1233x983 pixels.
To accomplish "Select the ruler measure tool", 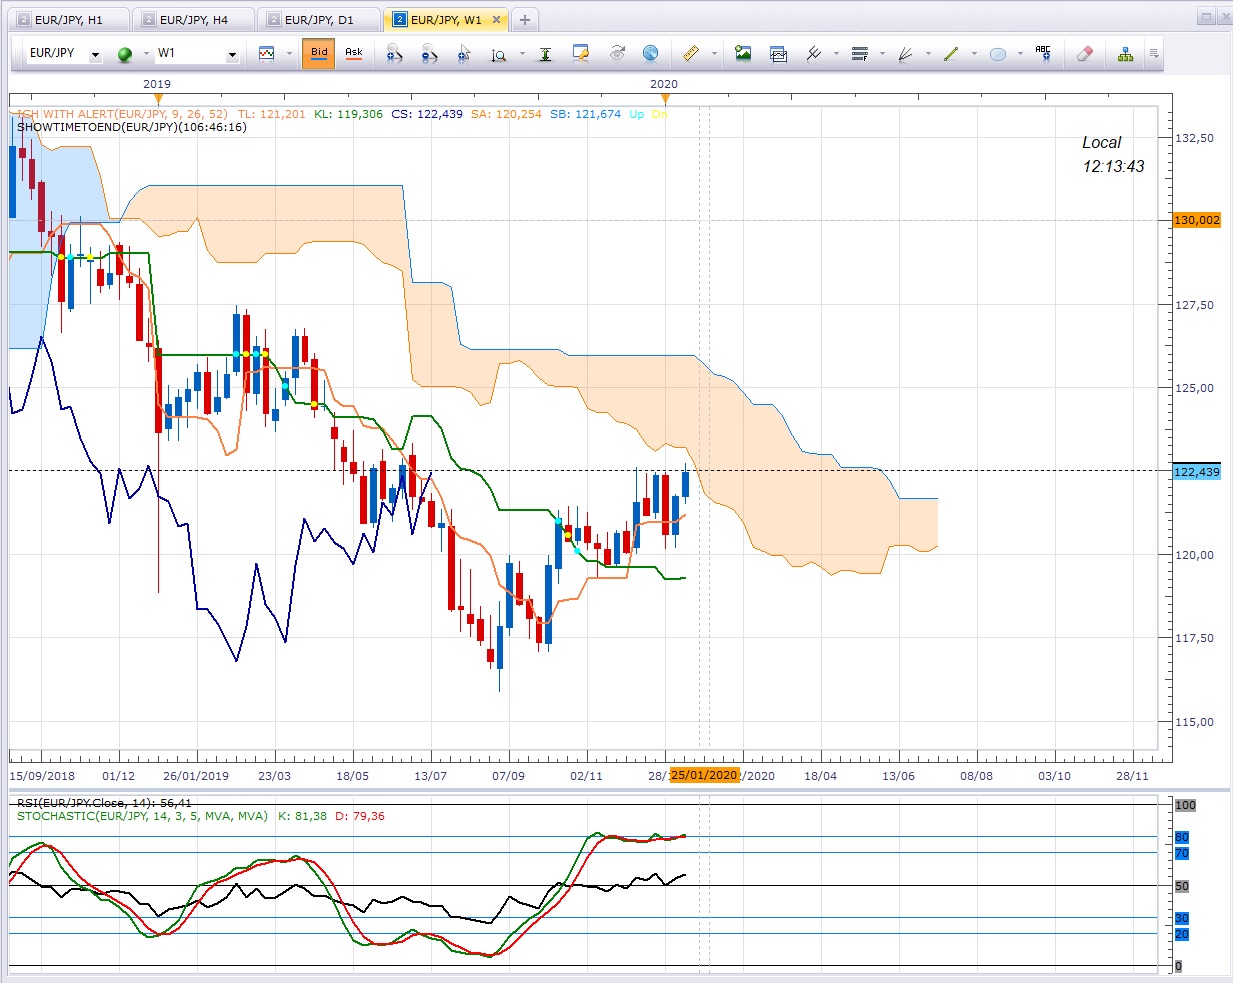I will (691, 54).
